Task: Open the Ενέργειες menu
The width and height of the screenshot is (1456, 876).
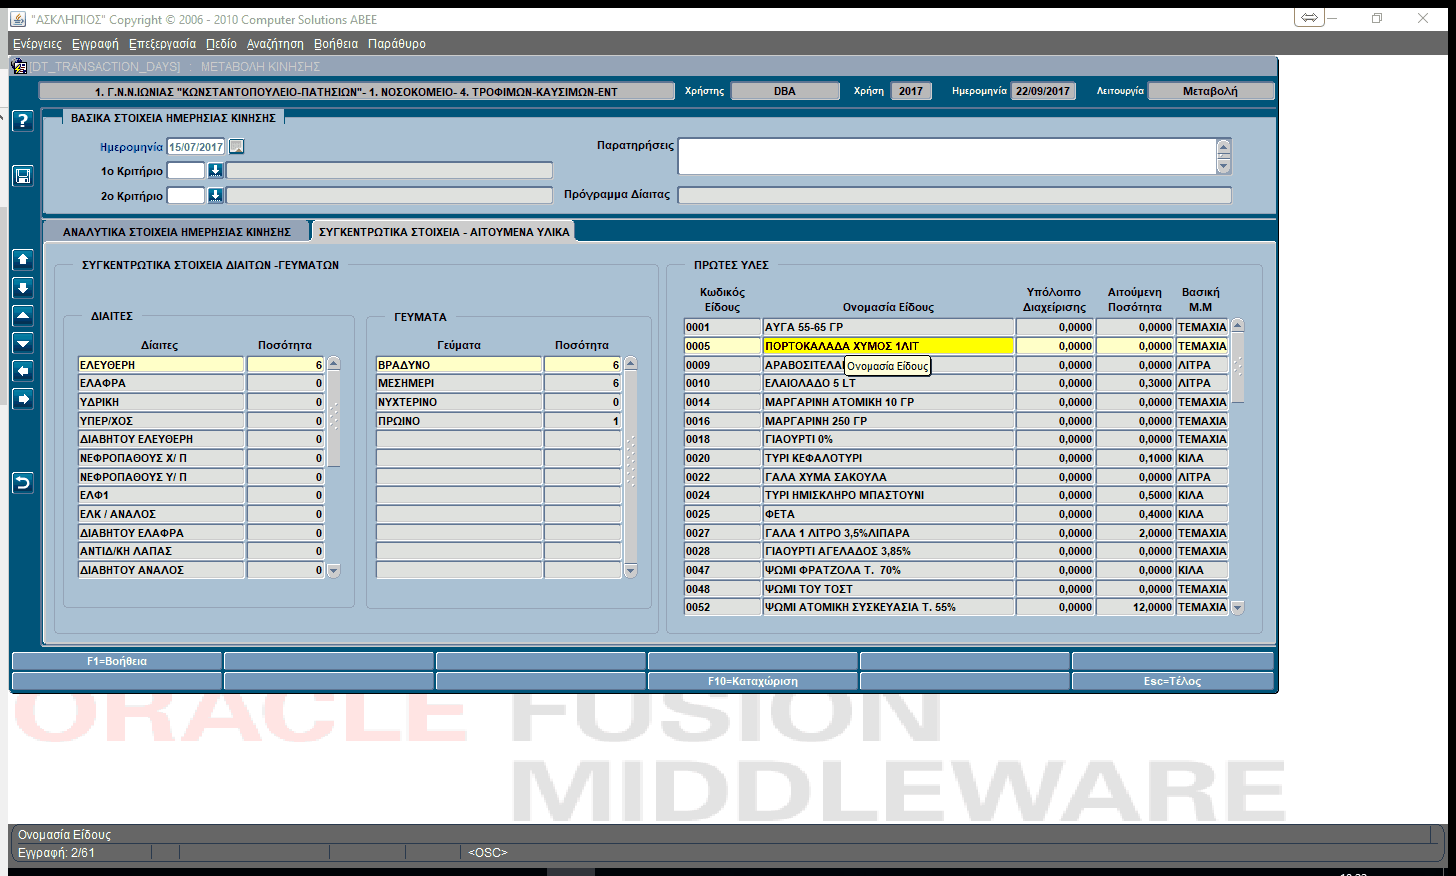Action: 37,44
